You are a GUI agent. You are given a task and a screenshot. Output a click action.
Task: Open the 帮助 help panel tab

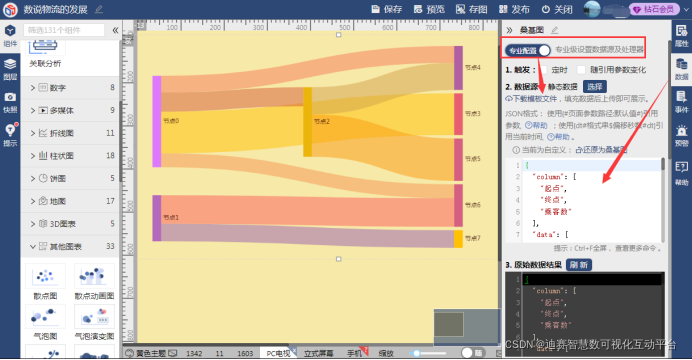tap(681, 173)
